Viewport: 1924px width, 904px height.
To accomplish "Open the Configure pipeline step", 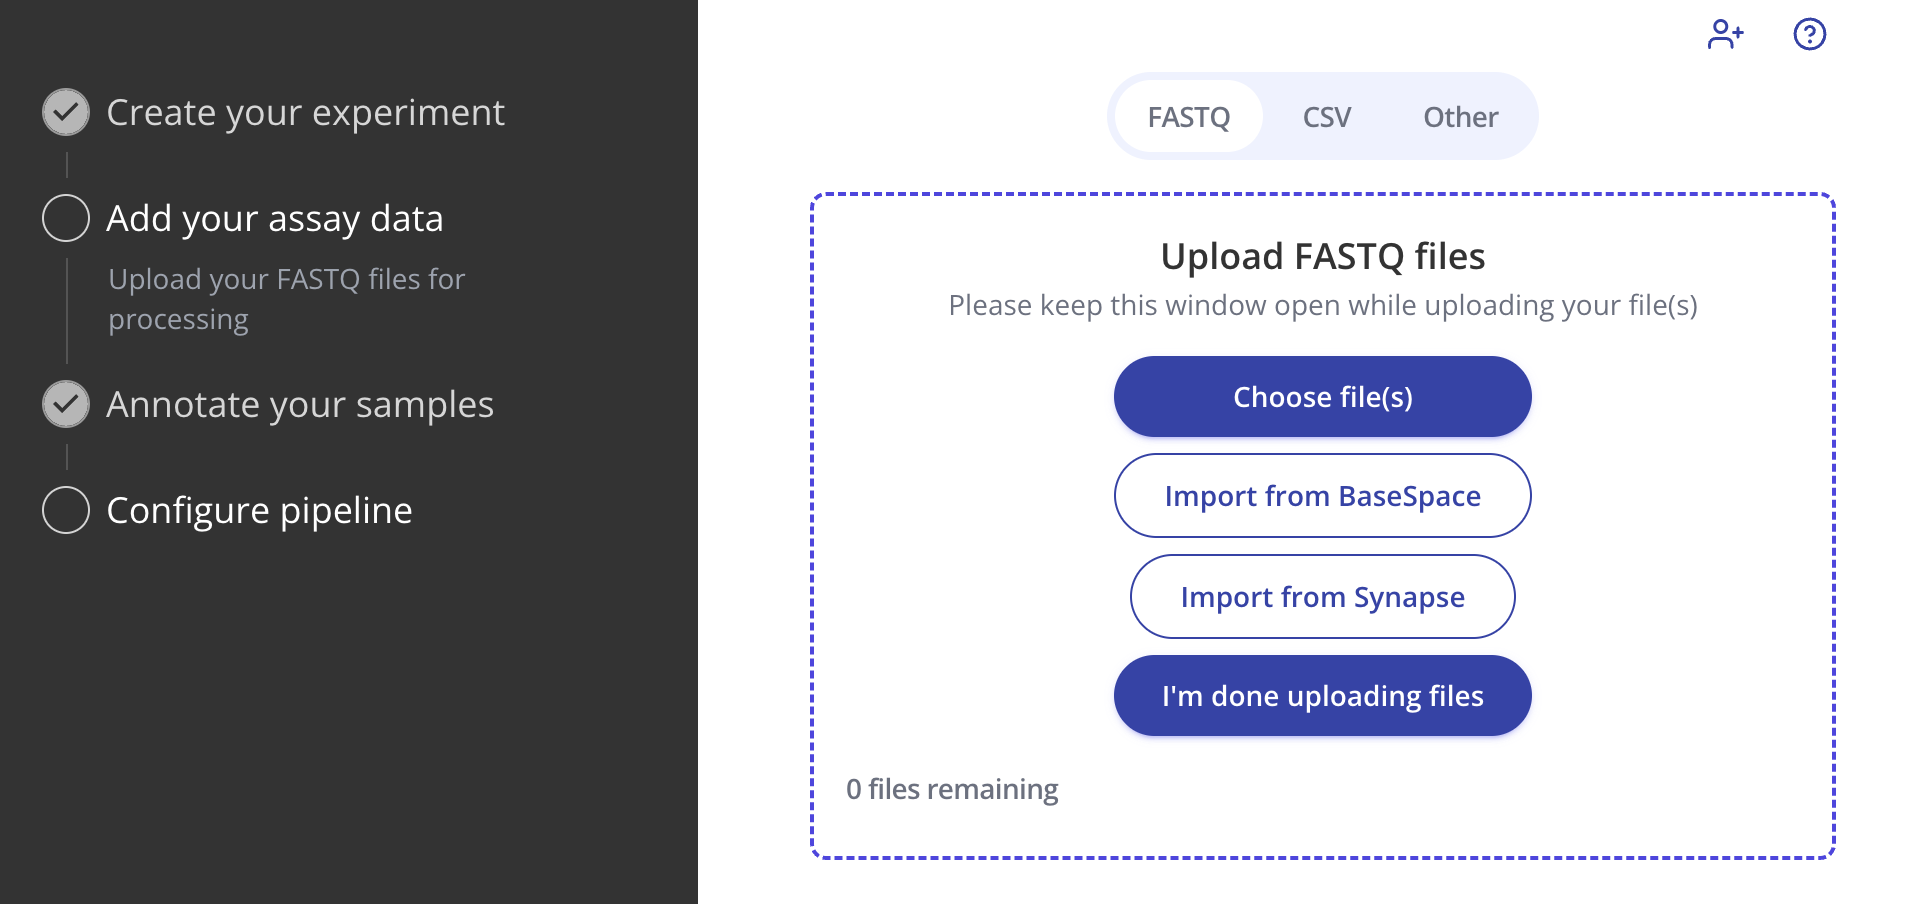I will [259, 511].
